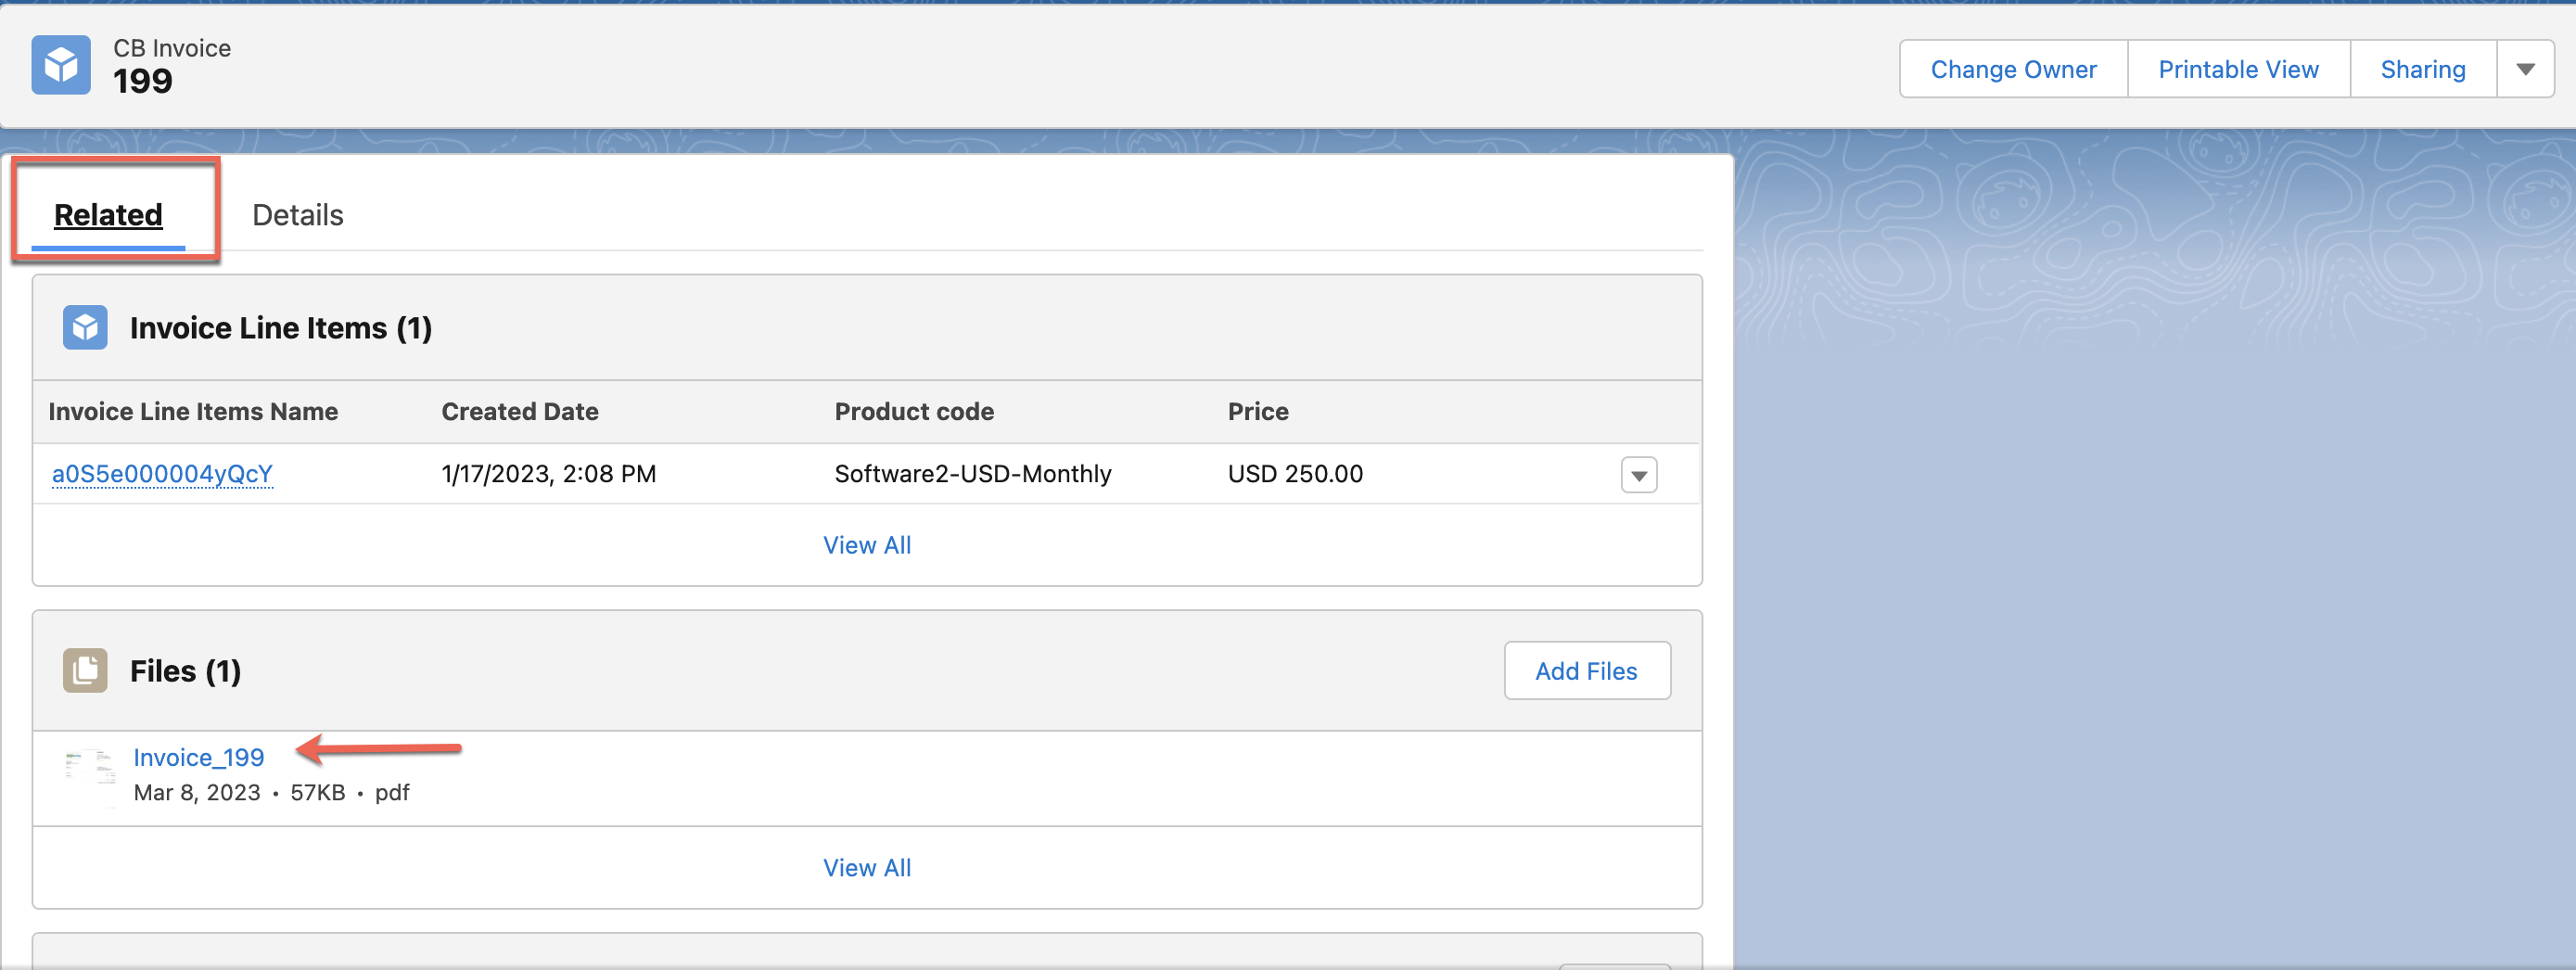Click the Change Owner button
Image resolution: width=2576 pixels, height=970 pixels.
click(x=2012, y=70)
